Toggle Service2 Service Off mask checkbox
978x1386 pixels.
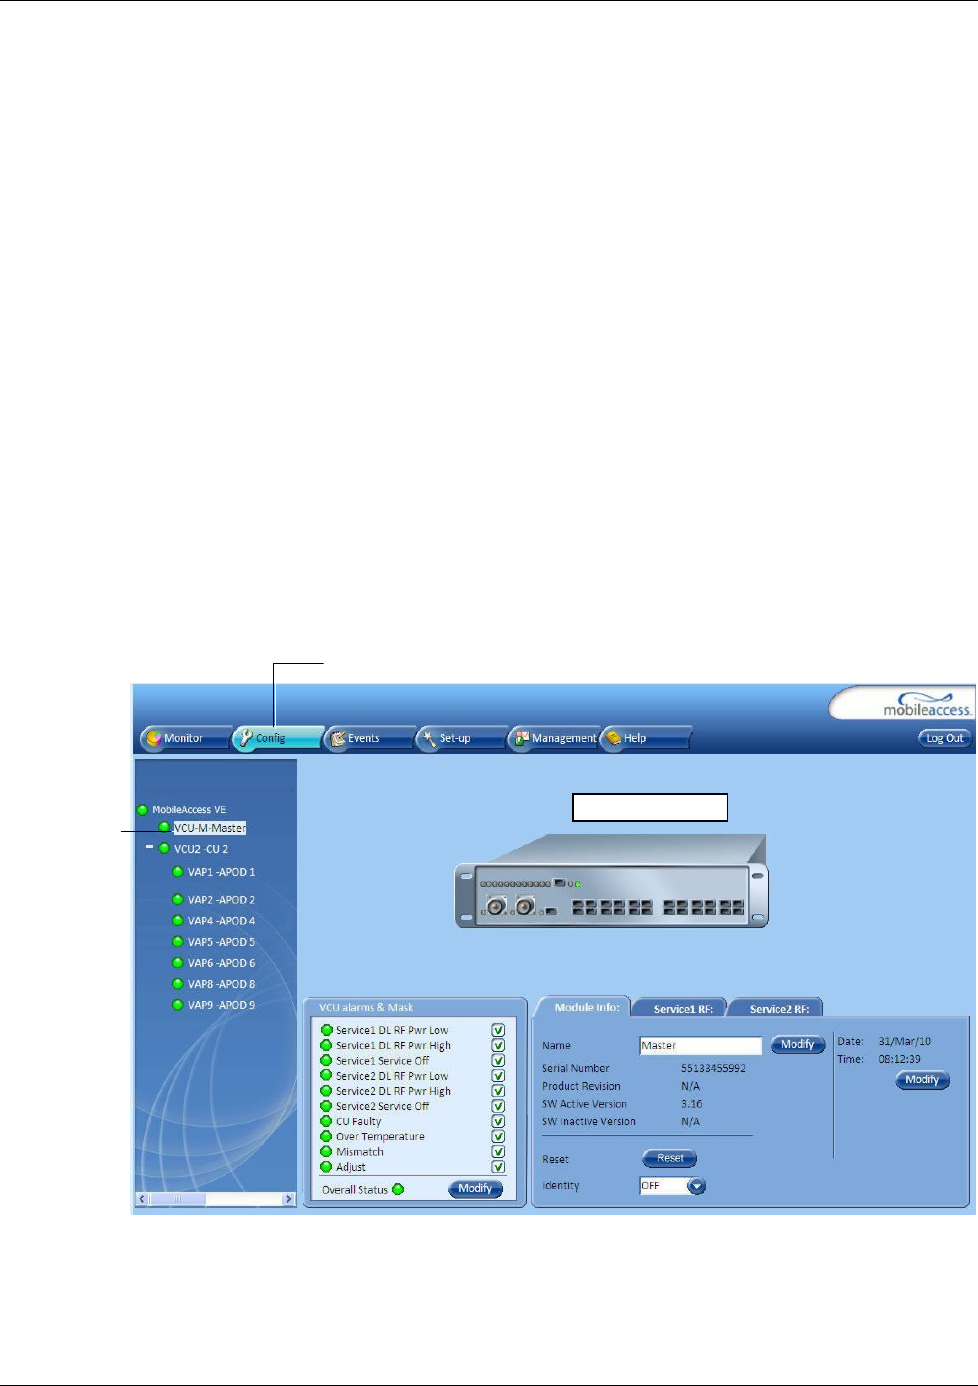(498, 1106)
